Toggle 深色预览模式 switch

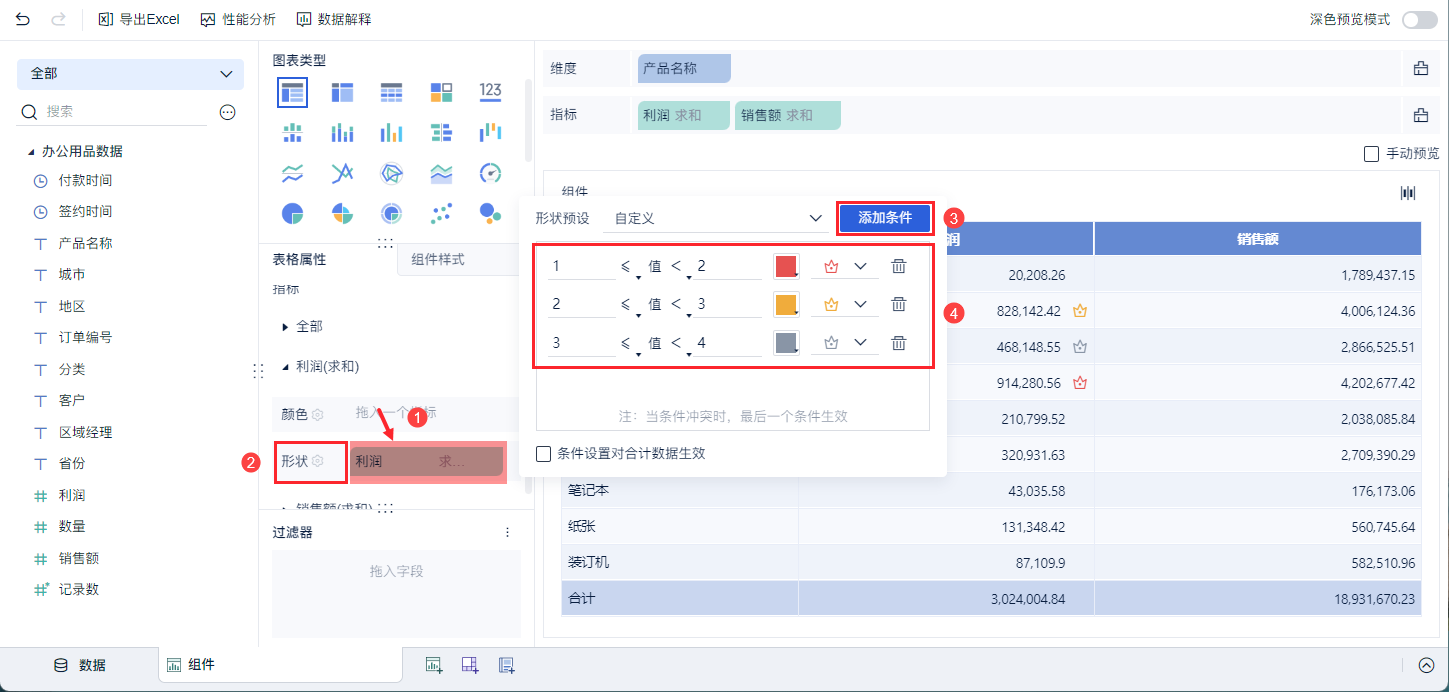1419,20
